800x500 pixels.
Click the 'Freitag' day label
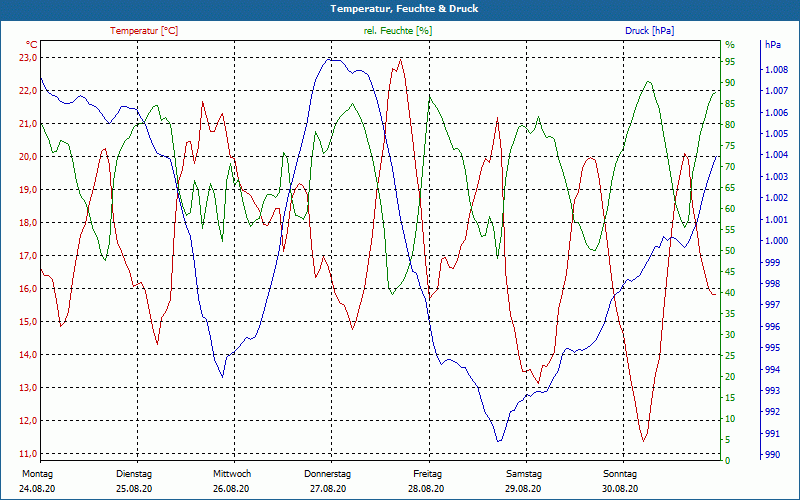(428, 474)
